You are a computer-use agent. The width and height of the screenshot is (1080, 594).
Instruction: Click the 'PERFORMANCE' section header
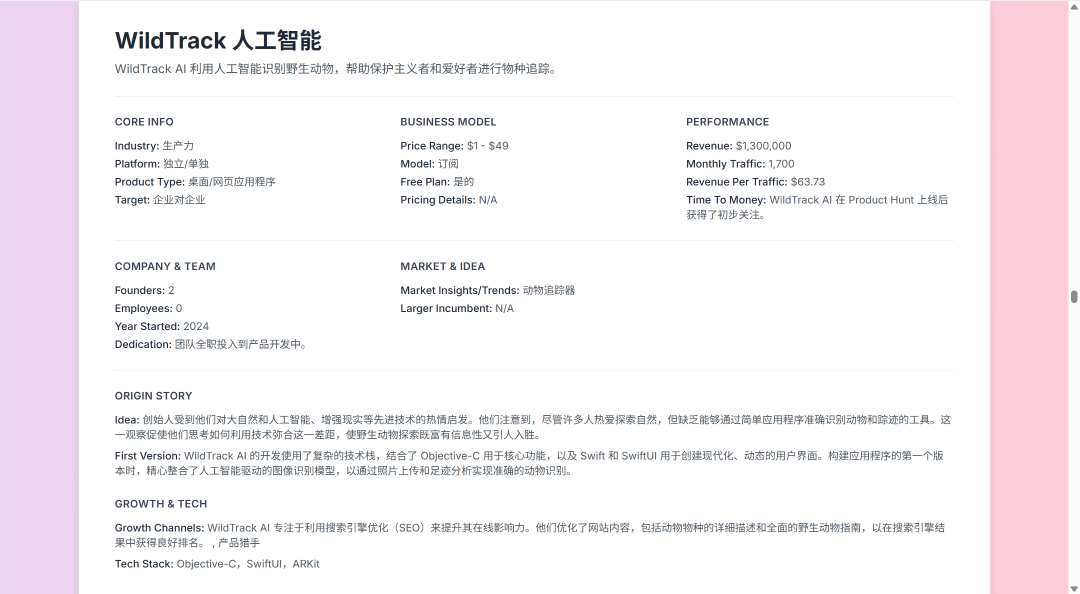tap(727, 122)
